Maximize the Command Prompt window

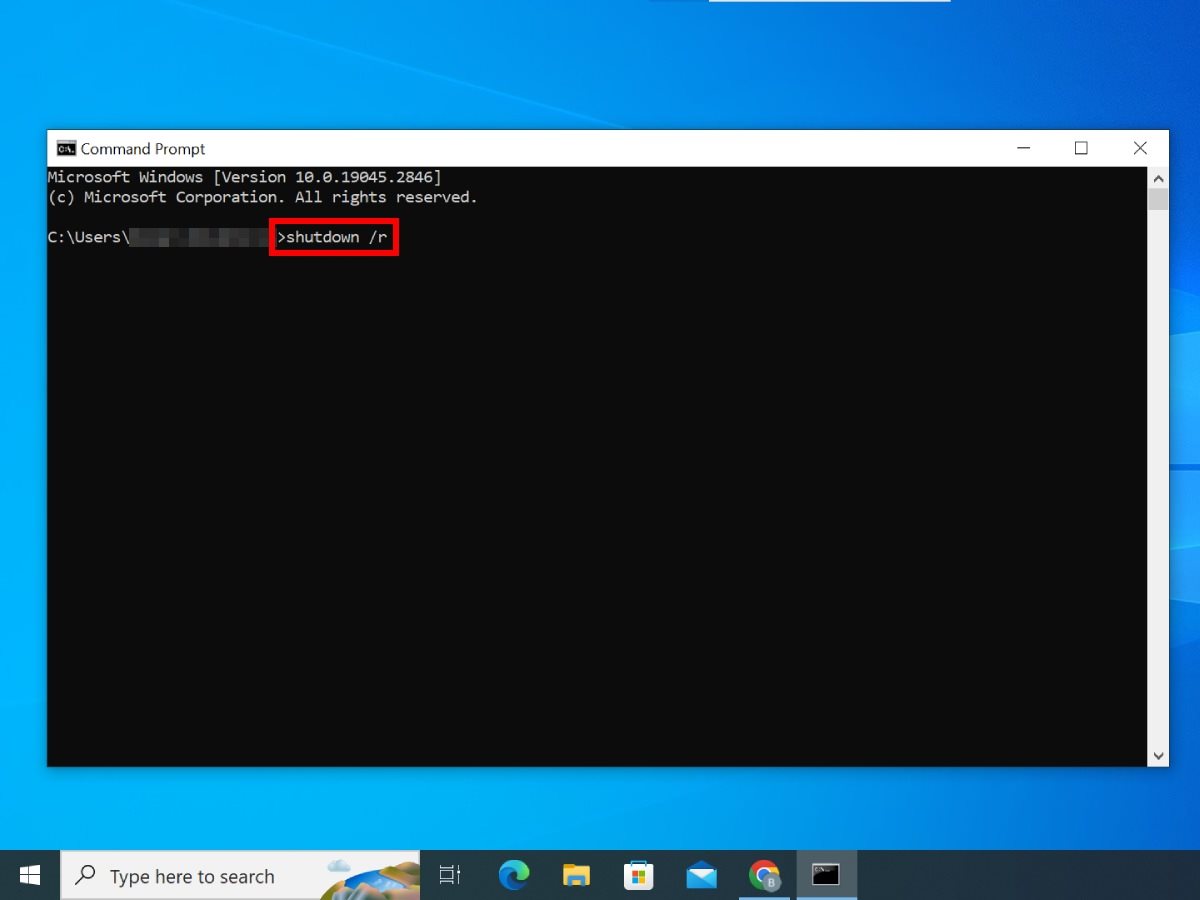click(x=1081, y=148)
